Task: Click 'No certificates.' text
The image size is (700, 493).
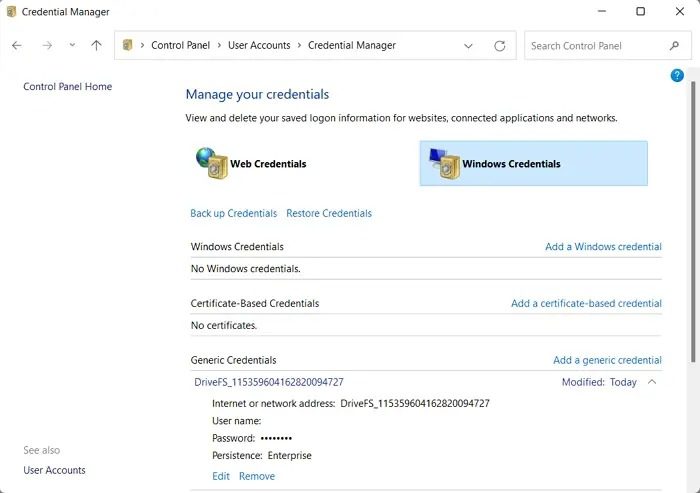Action: pos(224,325)
